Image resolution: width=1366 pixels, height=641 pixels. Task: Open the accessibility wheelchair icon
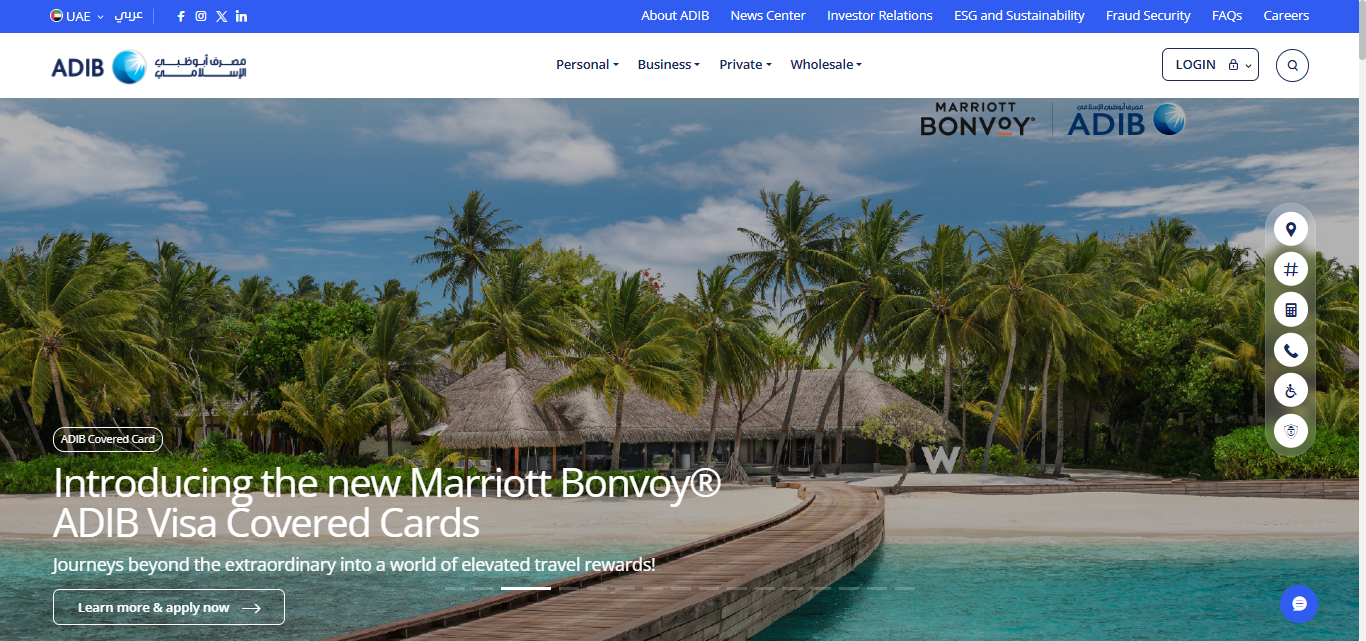point(1291,390)
